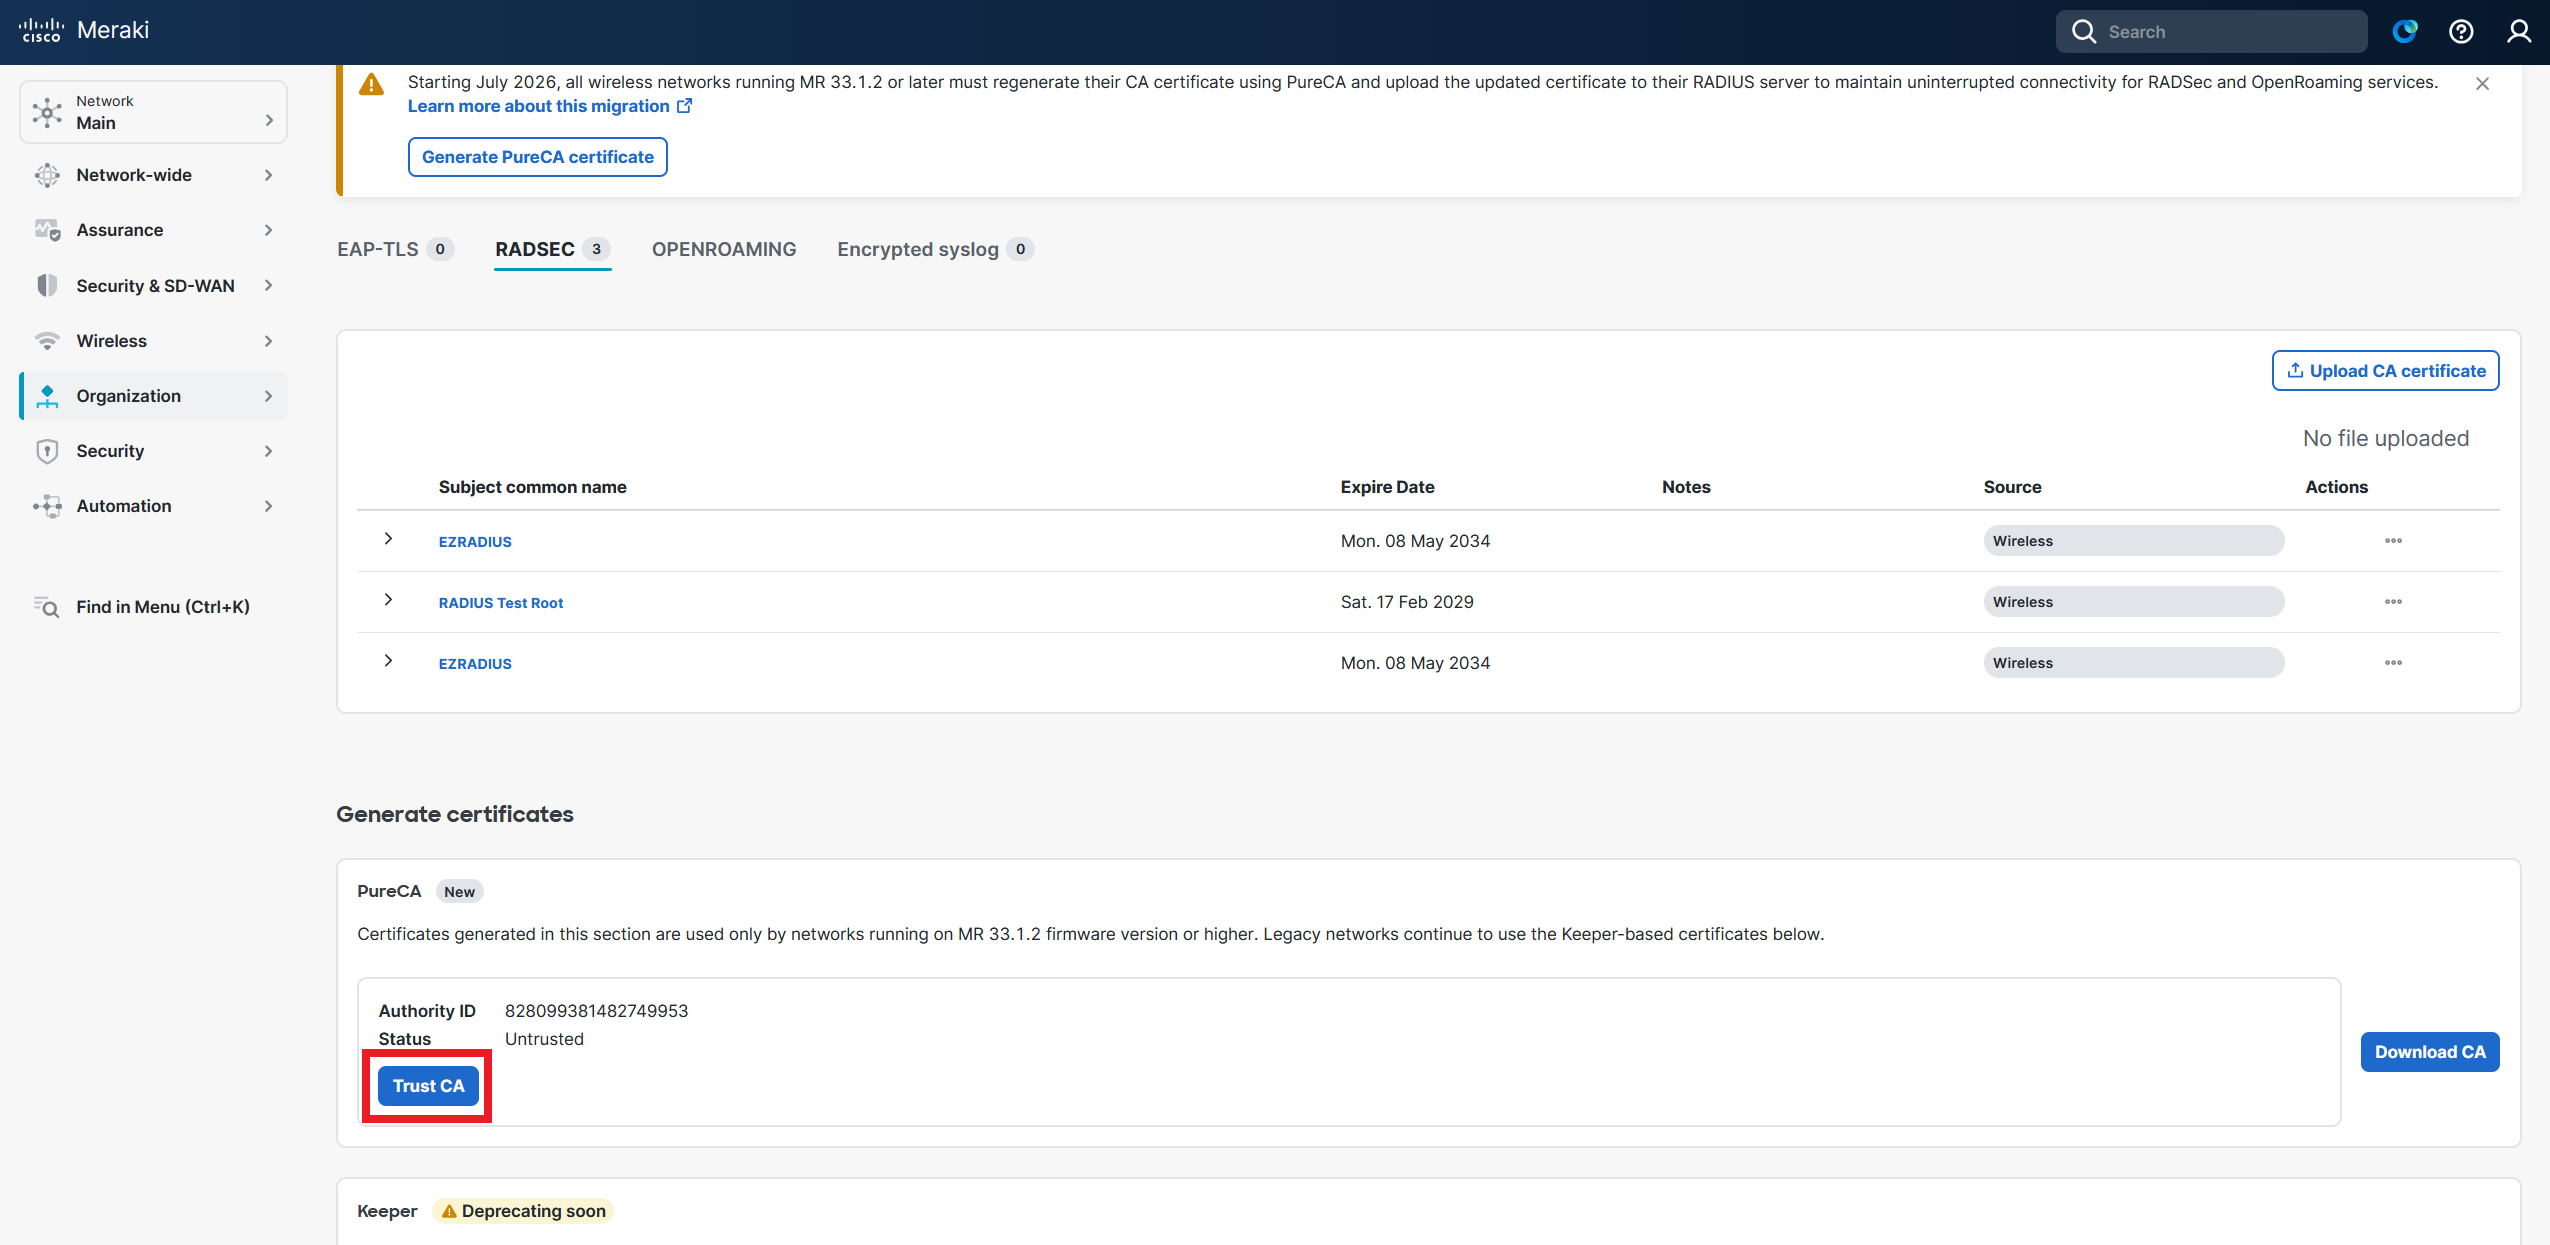Open the RADIUS Test Root link
This screenshot has width=2550, height=1245.
[501, 603]
